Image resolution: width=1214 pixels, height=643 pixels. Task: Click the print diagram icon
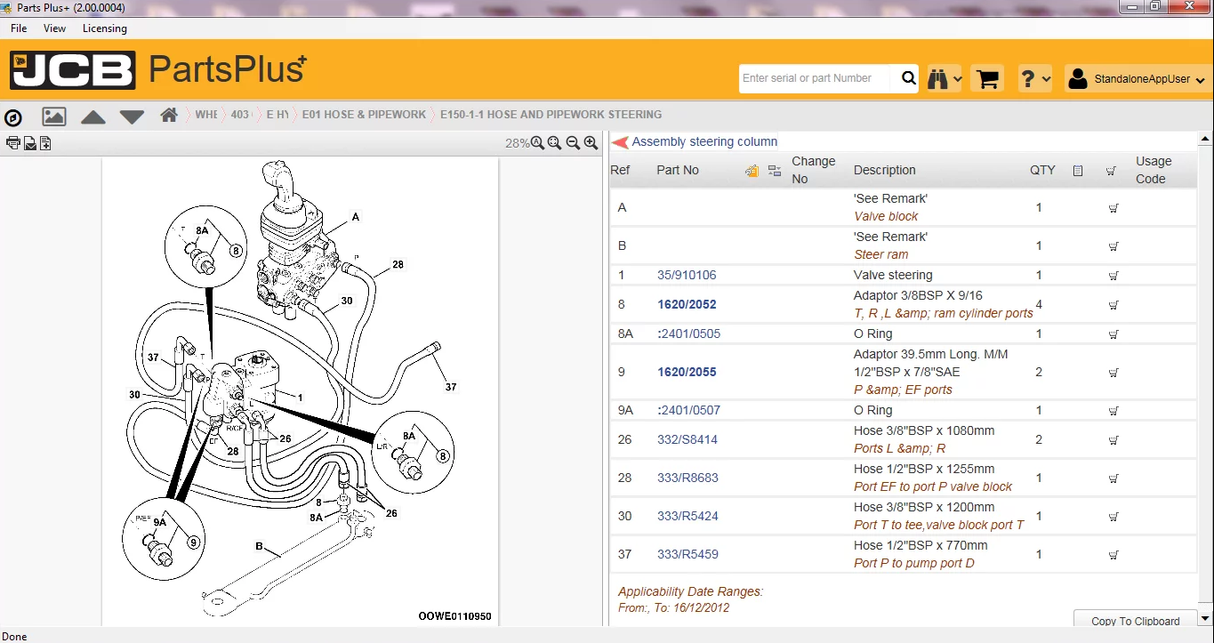(x=13, y=143)
